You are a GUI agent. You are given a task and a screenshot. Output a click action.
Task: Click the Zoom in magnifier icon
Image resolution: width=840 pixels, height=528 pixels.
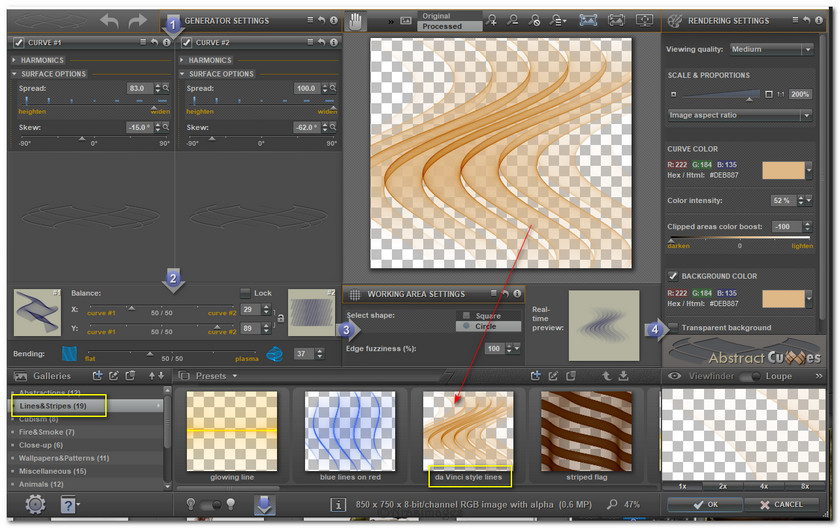(491, 21)
